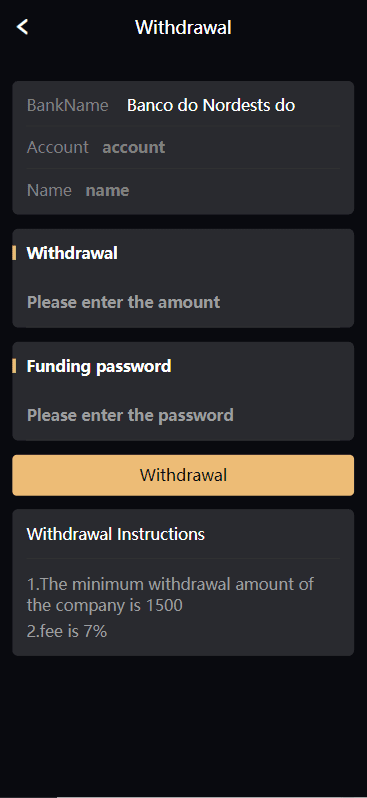This screenshot has width=367, height=798.
Task: Click the minimum withdrawal amount instruction text
Action: point(171,594)
